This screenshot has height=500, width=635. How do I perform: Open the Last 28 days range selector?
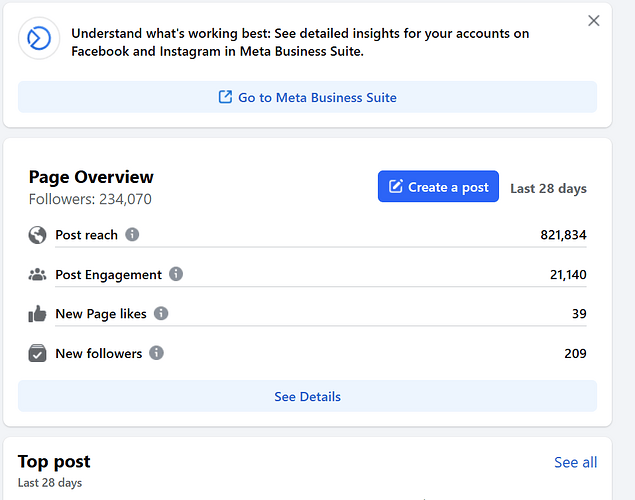point(548,188)
